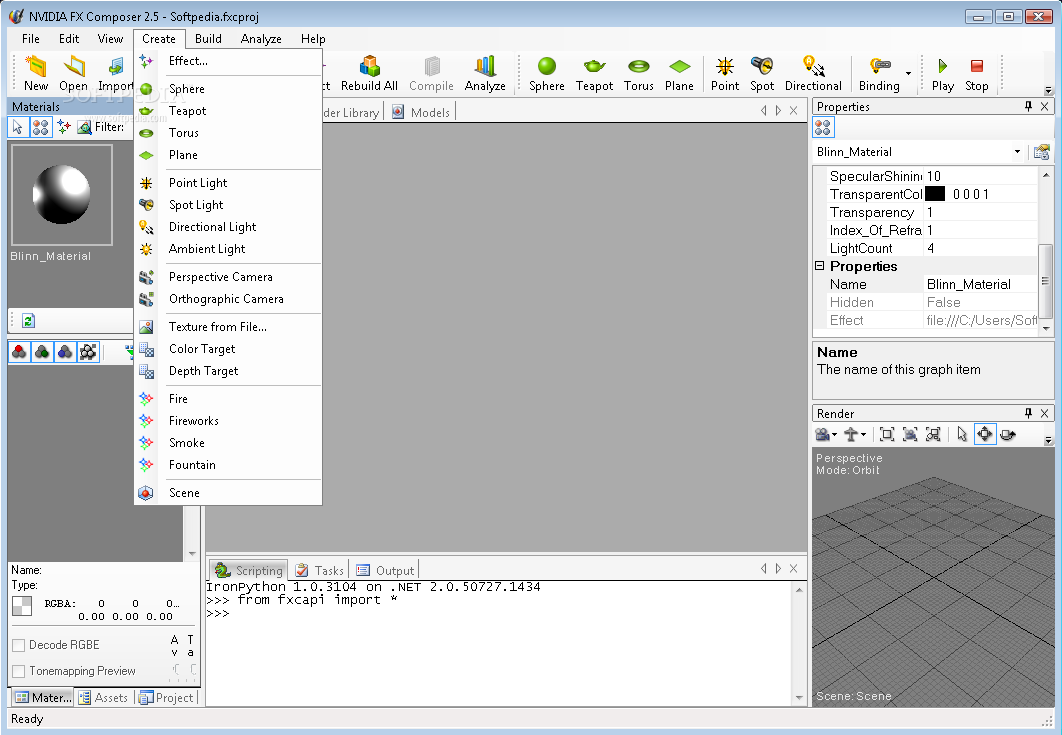1062x735 pixels.
Task: Add a Point light from the toolbar
Action: click(x=725, y=73)
